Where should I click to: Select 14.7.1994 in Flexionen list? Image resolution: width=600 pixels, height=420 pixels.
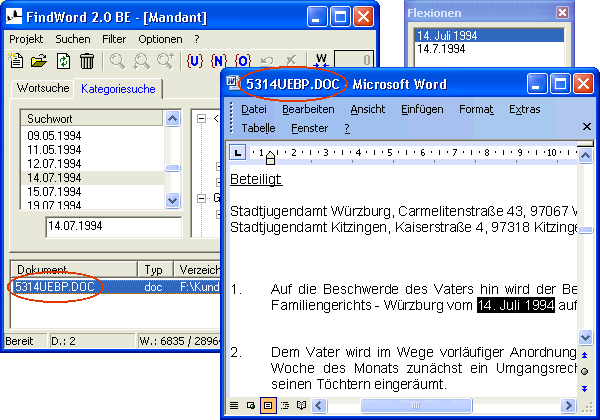(489, 49)
